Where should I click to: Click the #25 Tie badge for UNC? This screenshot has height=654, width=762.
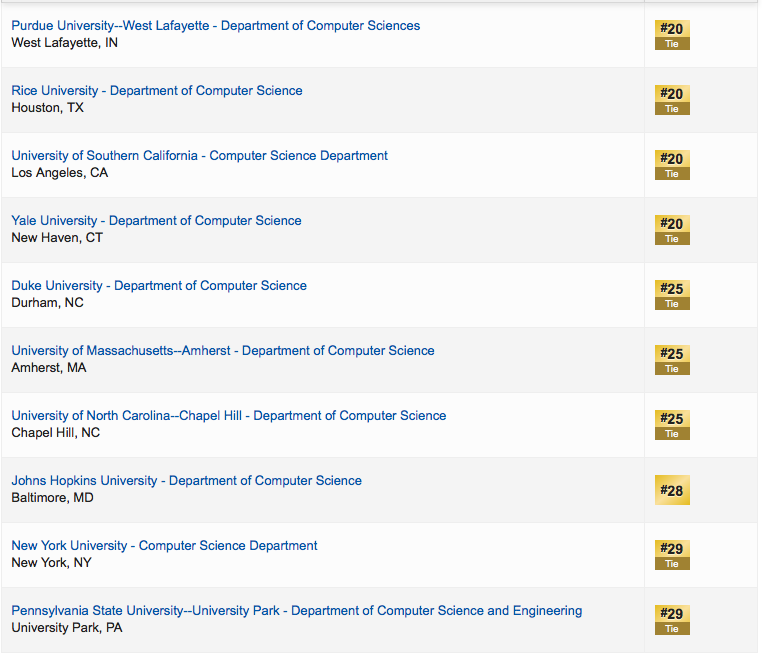(672, 425)
